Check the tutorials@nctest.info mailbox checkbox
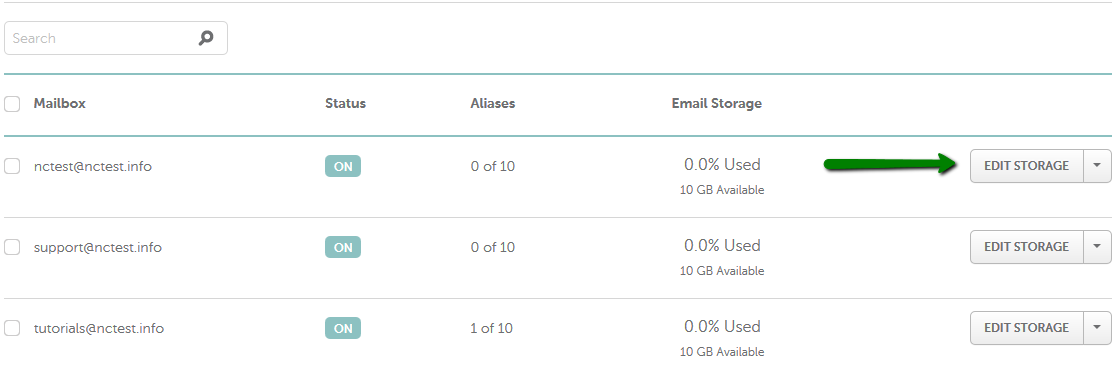The image size is (1116, 376). coord(12,329)
